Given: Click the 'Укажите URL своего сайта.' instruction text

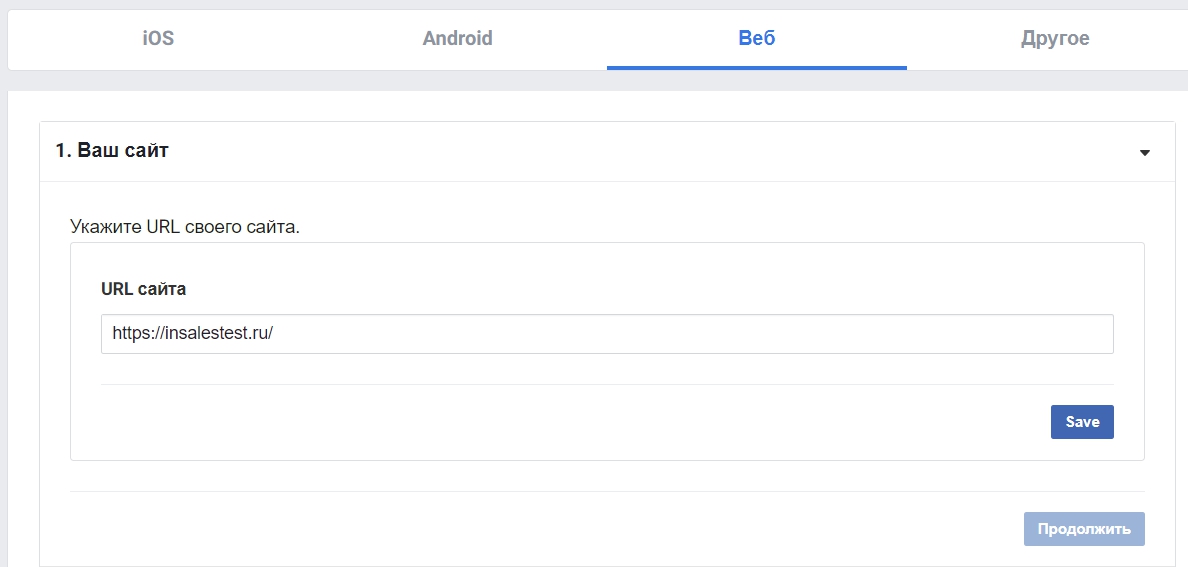Looking at the screenshot, I should (x=185, y=227).
